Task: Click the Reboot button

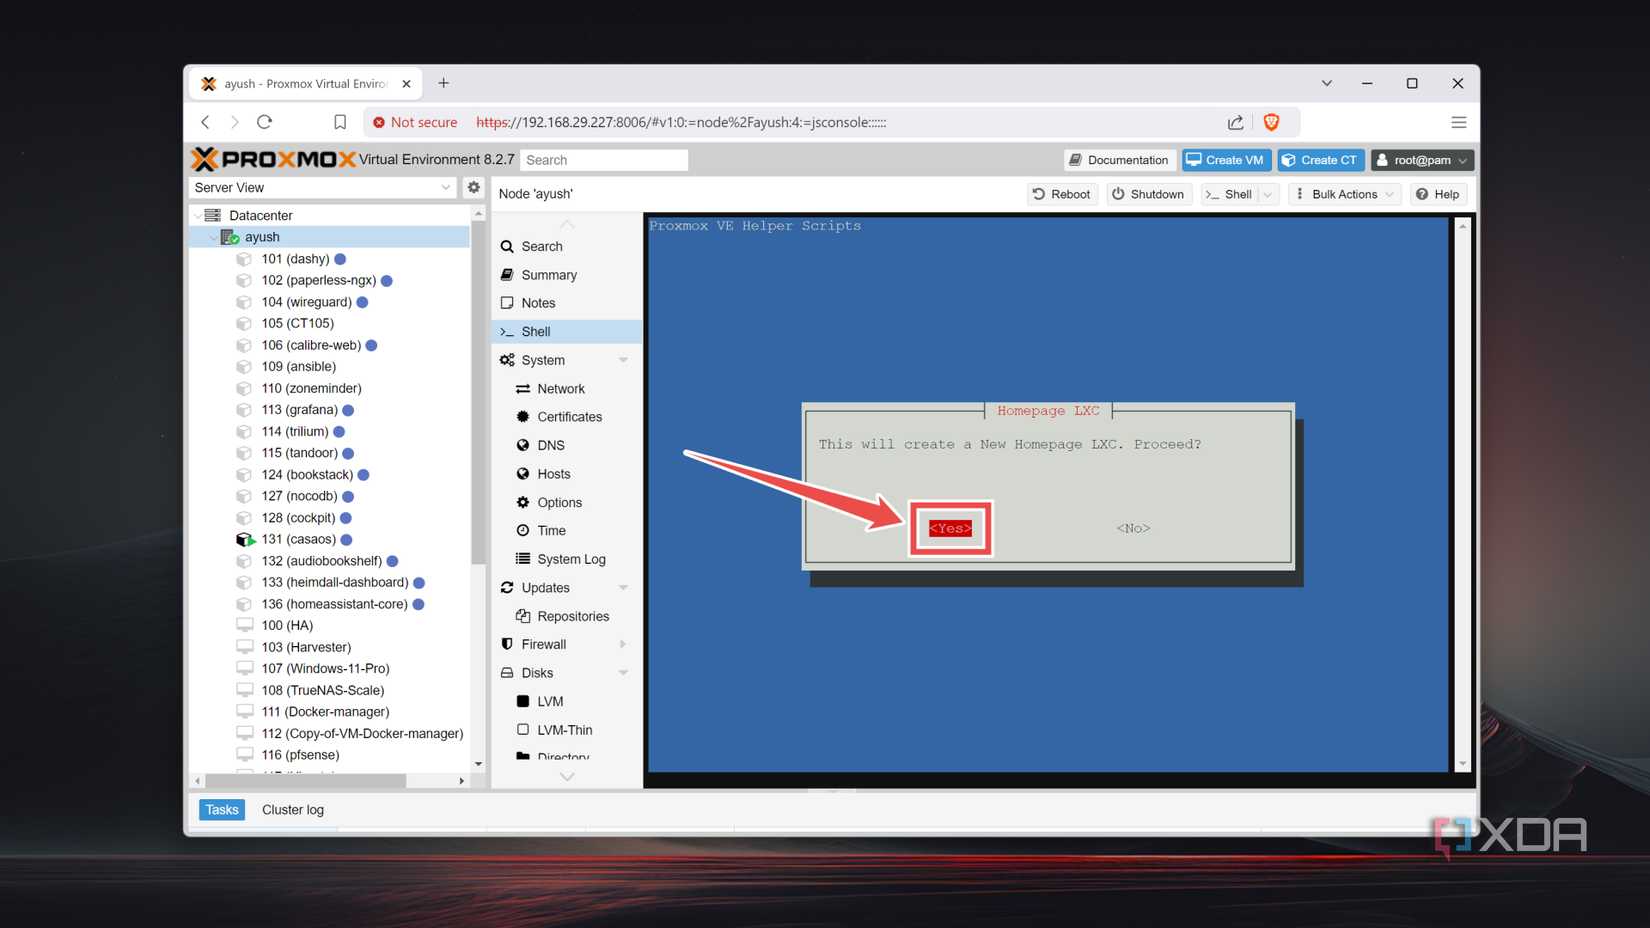Action: 1061,194
